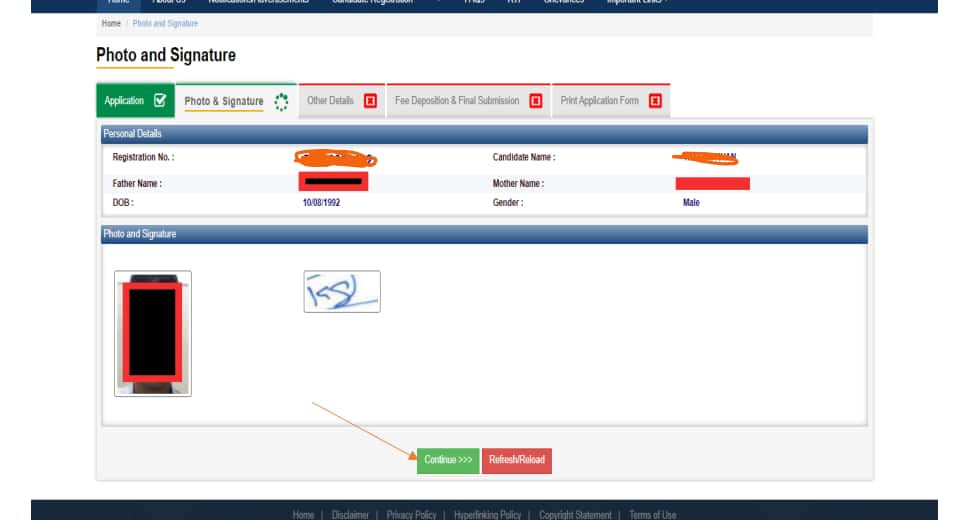Open the Privacy Policy footer link

click(411, 515)
